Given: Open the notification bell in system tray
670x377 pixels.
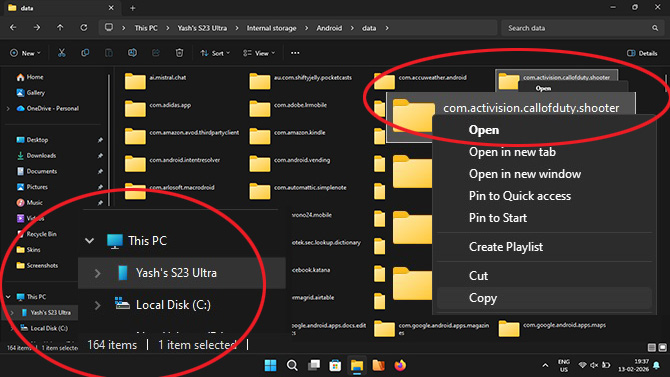Looking at the screenshot, I should [x=657, y=365].
